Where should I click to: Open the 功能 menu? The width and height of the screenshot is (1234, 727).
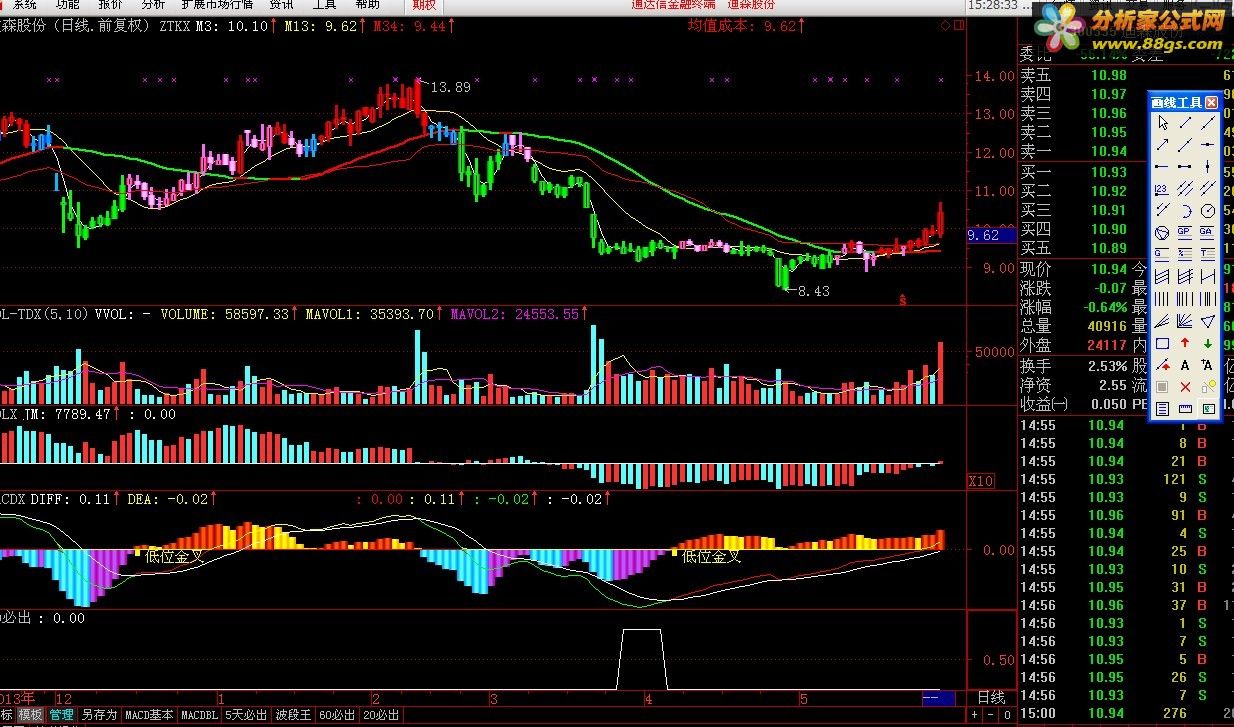pyautogui.click(x=67, y=5)
